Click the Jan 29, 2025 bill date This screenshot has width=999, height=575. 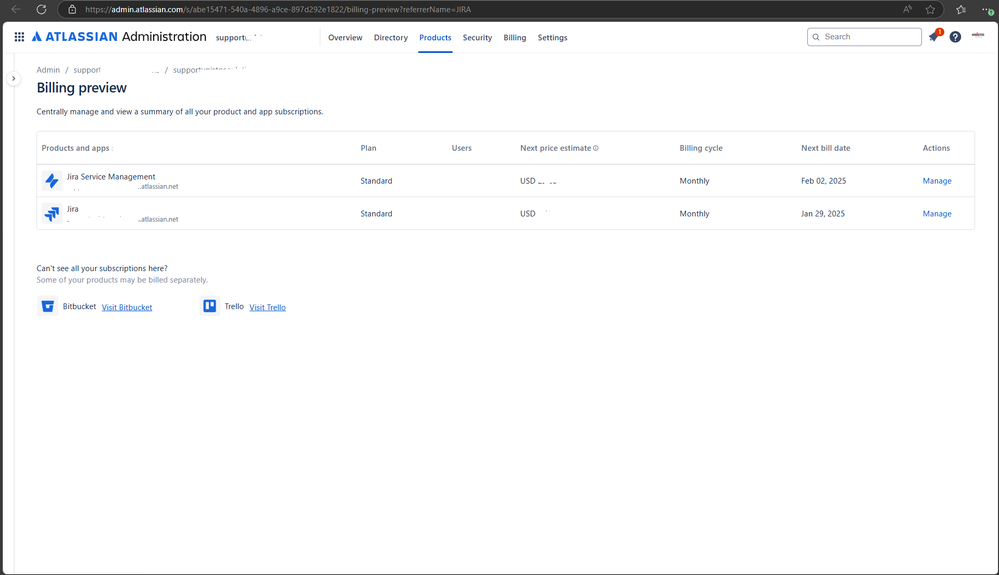(x=823, y=214)
